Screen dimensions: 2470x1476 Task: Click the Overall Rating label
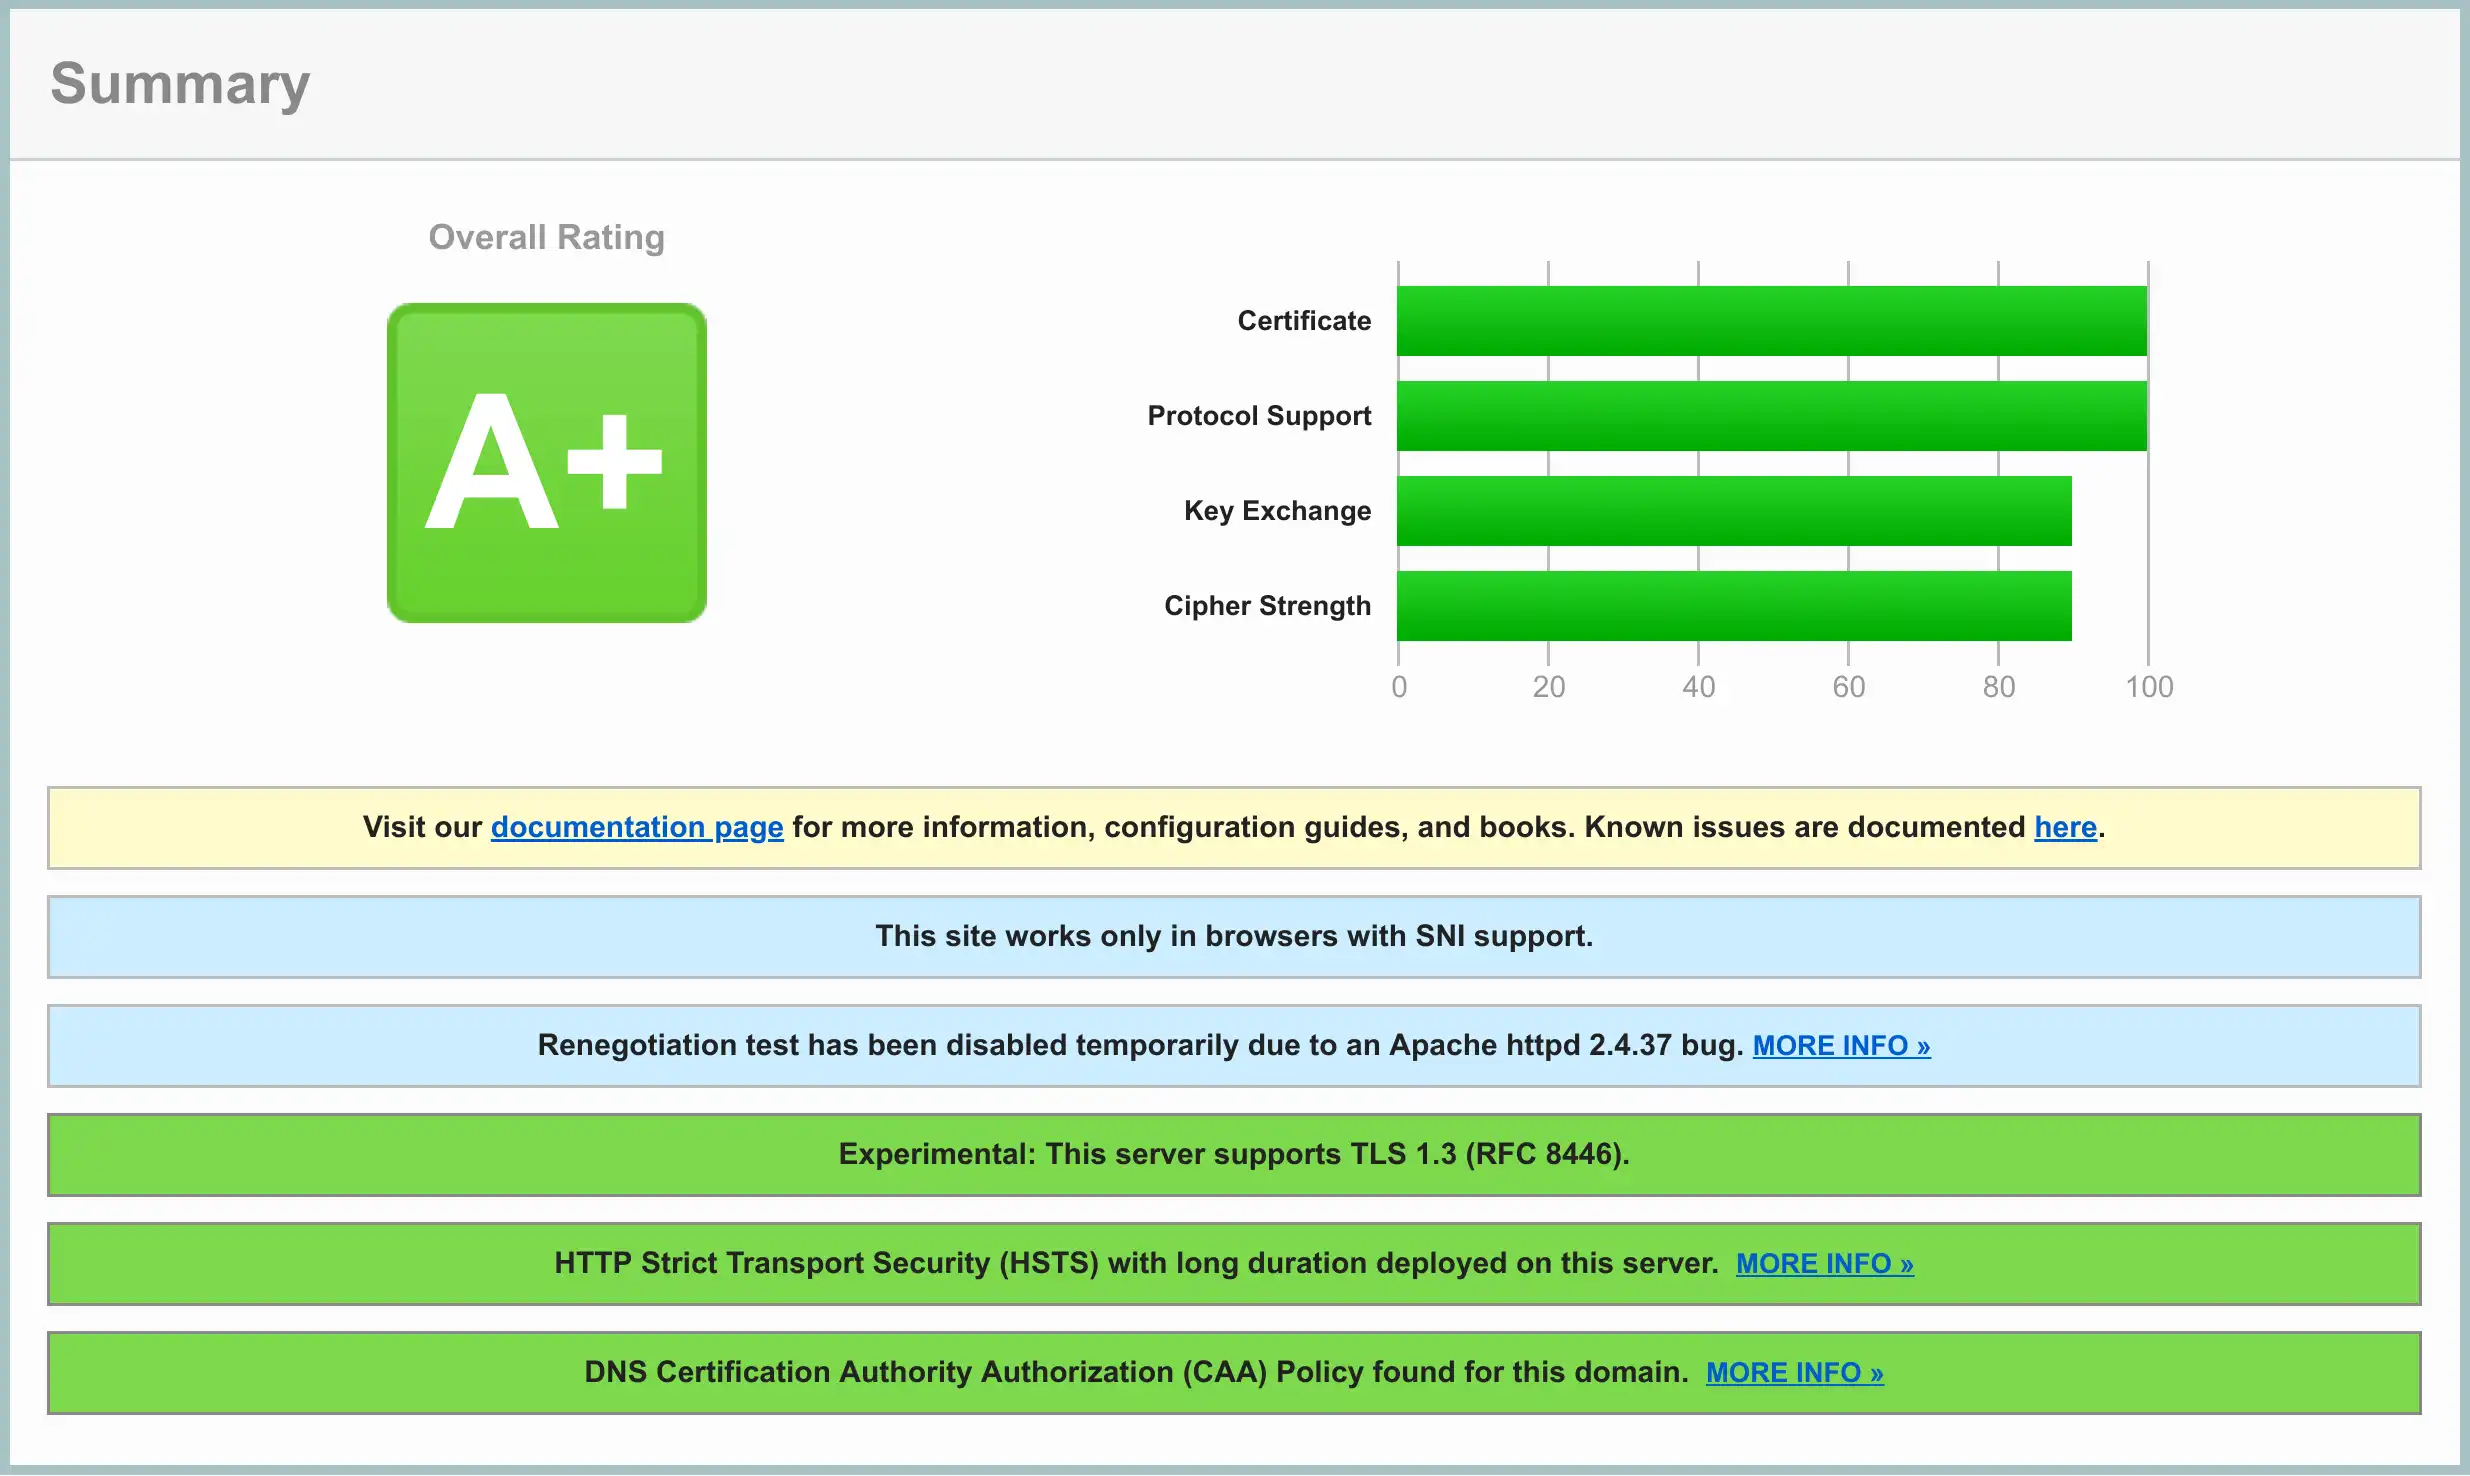(546, 237)
